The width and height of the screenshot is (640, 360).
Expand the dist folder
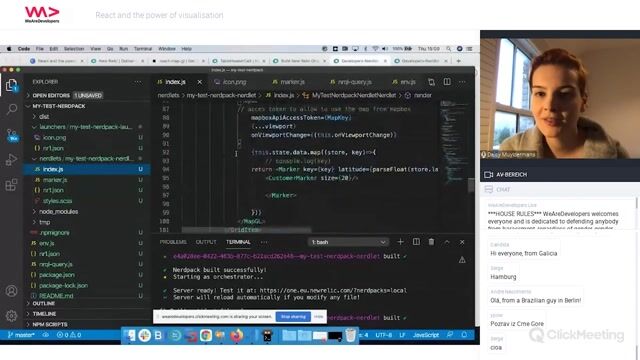(x=44, y=116)
